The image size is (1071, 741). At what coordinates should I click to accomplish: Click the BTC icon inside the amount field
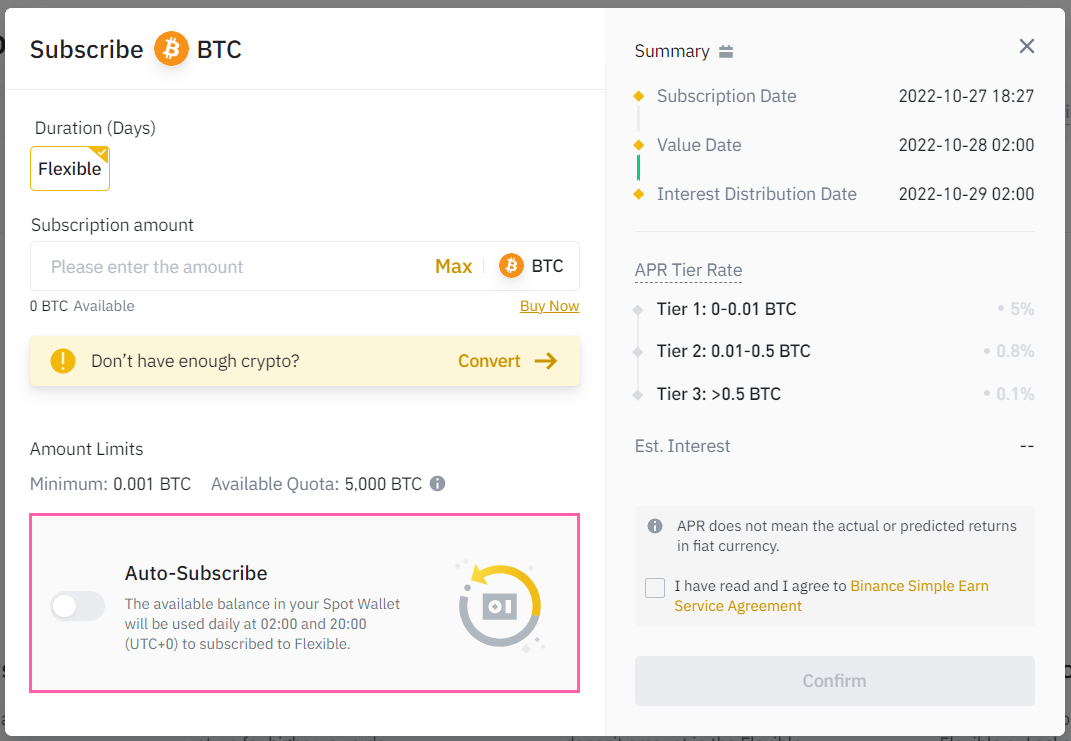coord(510,265)
